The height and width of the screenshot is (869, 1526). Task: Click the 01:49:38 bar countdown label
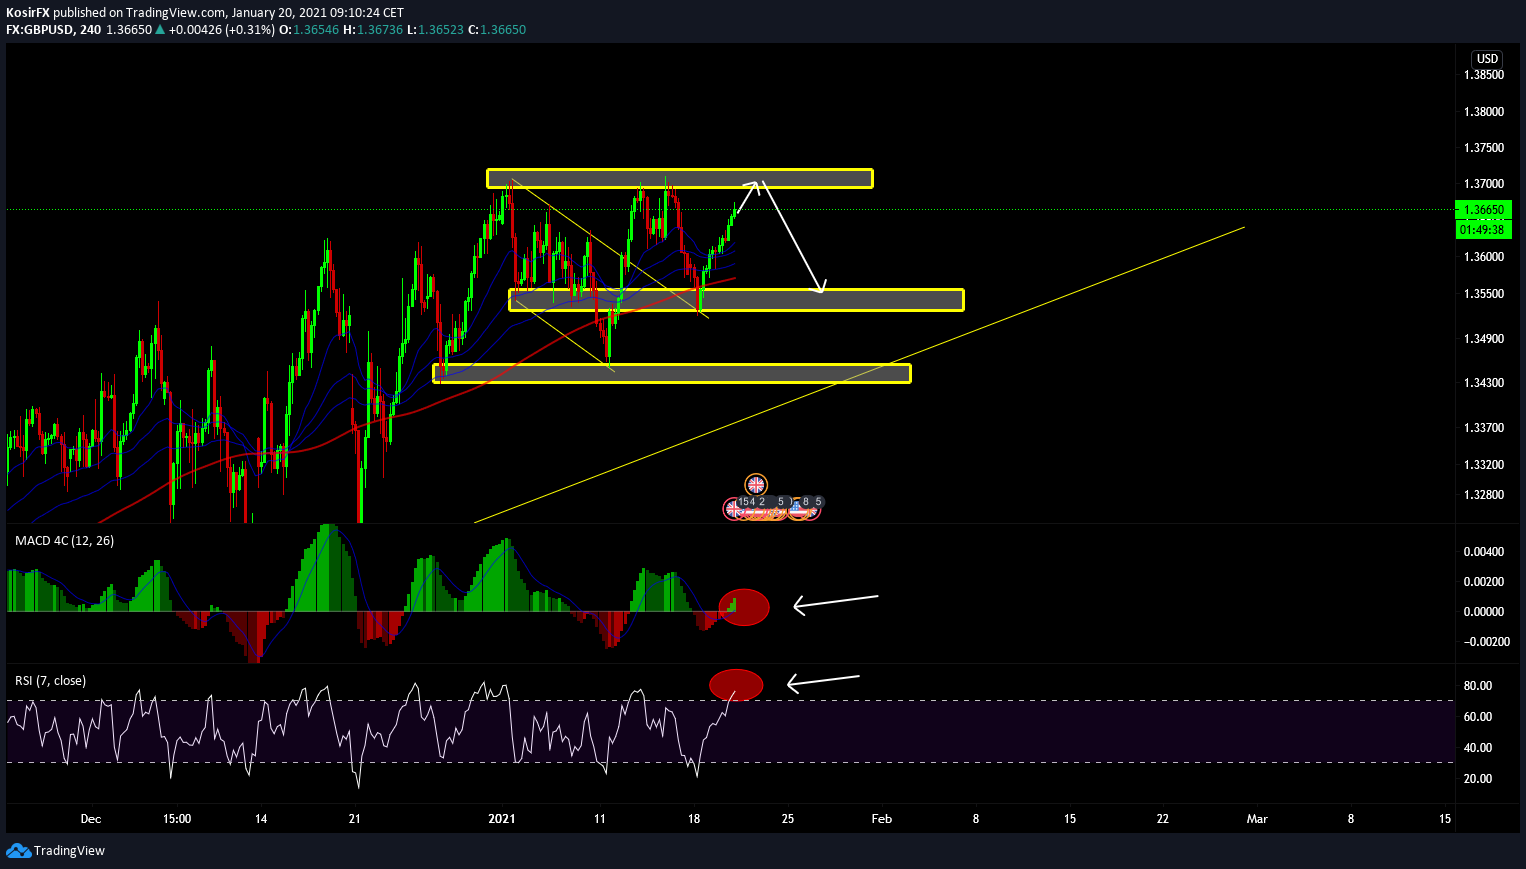pos(1482,230)
